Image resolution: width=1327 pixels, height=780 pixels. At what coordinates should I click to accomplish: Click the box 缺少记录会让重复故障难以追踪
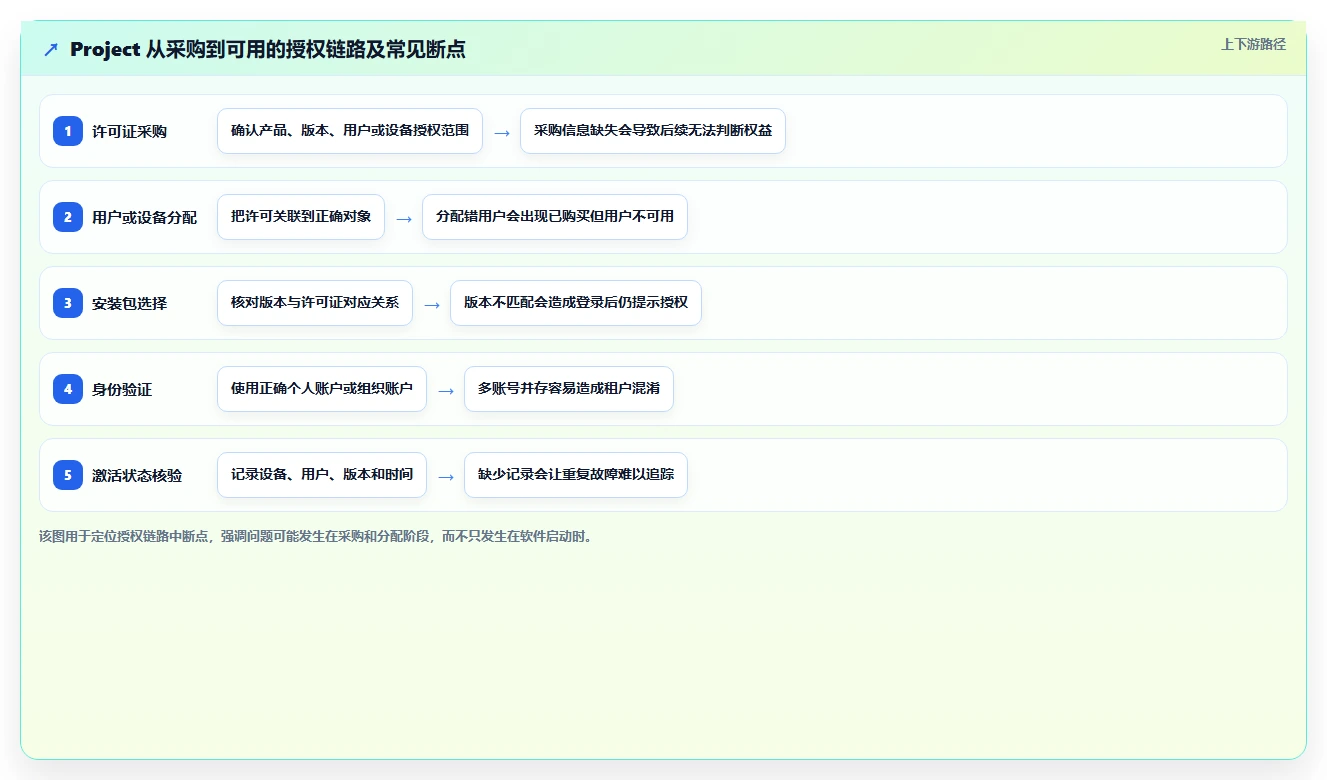pyautogui.click(x=576, y=475)
